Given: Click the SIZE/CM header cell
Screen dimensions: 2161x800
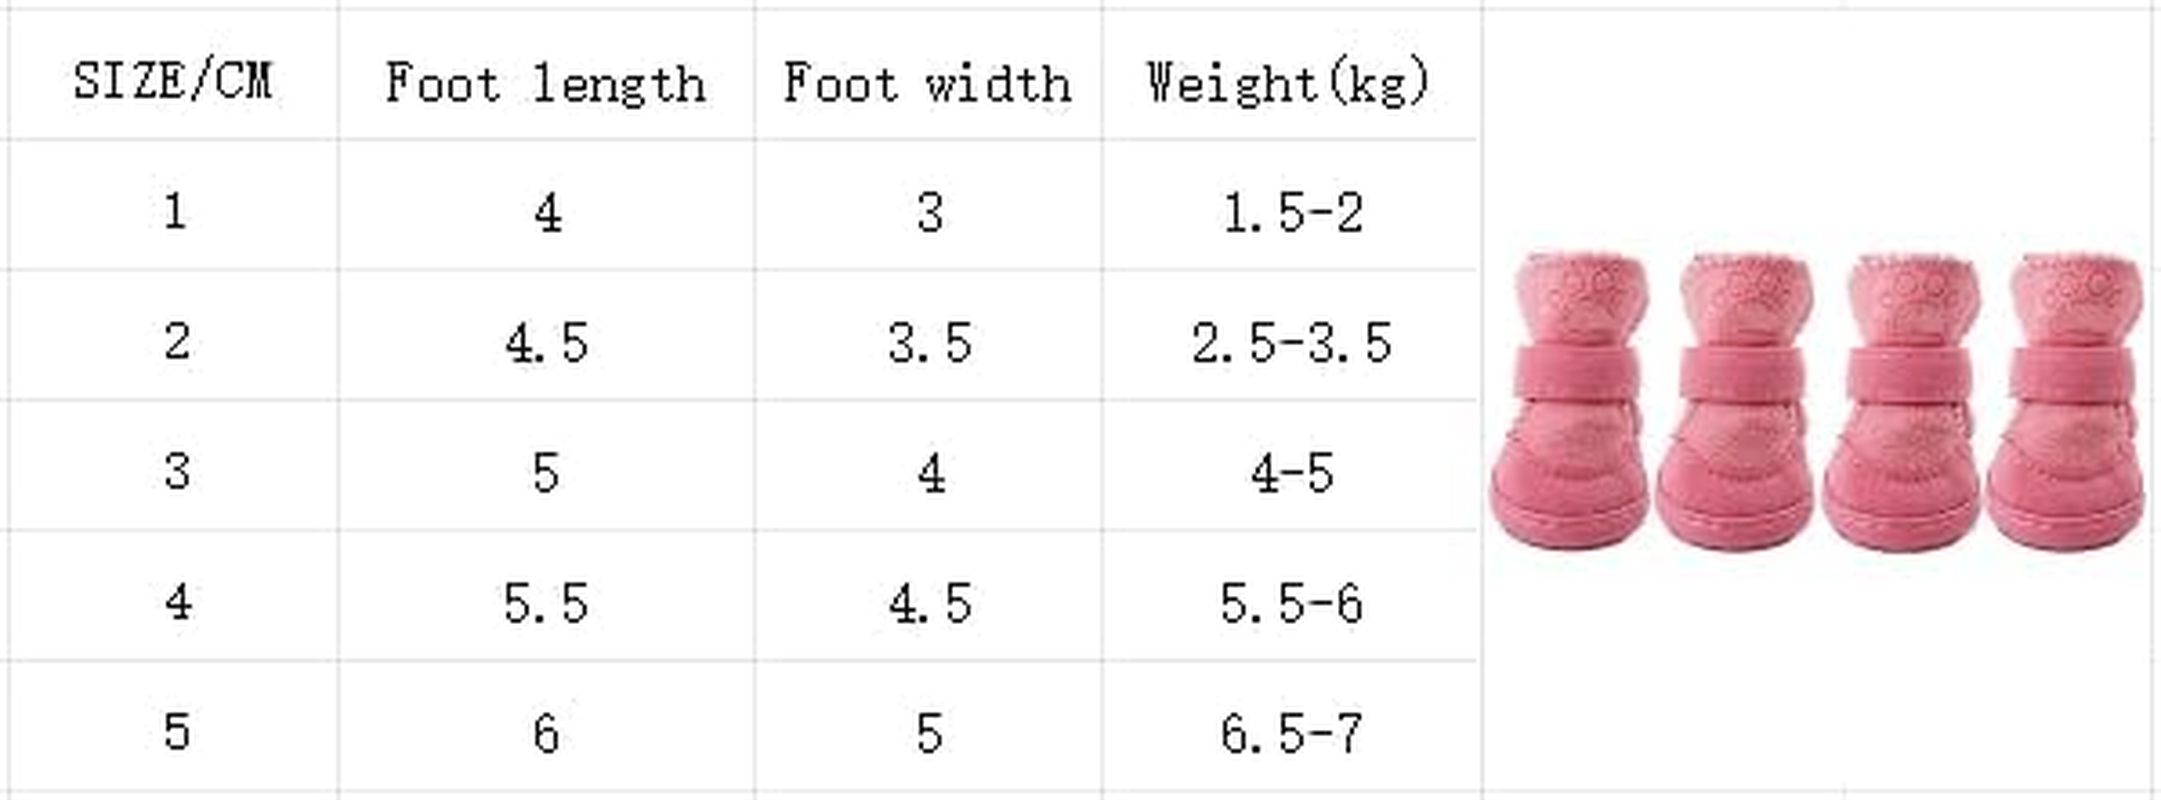Looking at the screenshot, I should coord(173,80).
